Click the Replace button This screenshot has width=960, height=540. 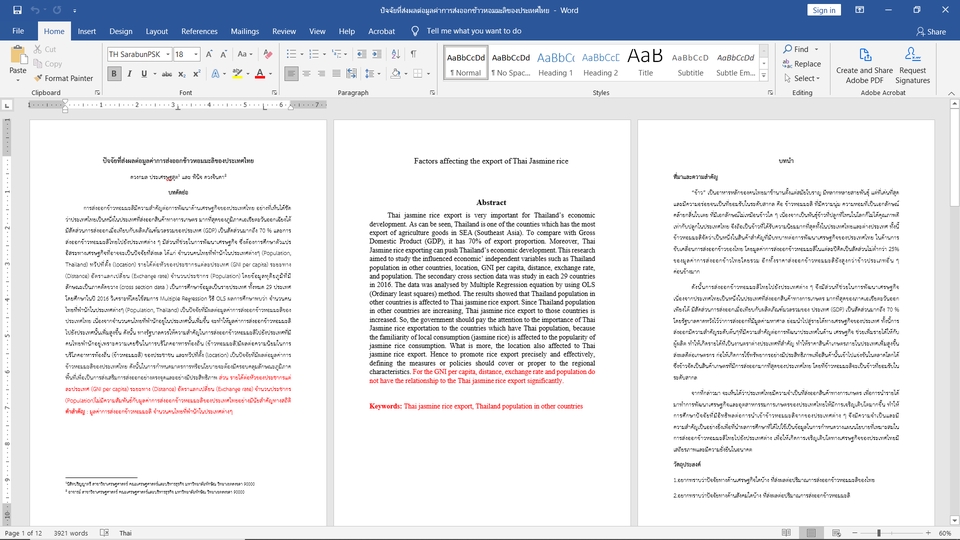(x=801, y=64)
